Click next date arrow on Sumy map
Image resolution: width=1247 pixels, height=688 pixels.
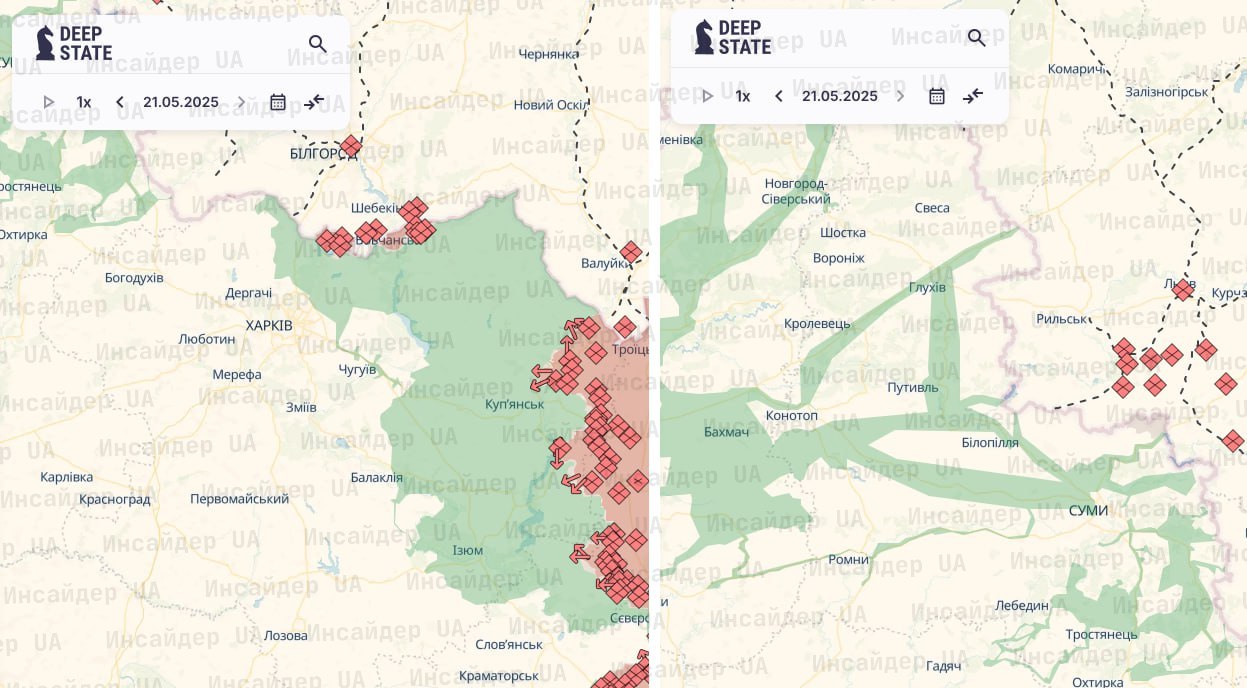(x=900, y=96)
